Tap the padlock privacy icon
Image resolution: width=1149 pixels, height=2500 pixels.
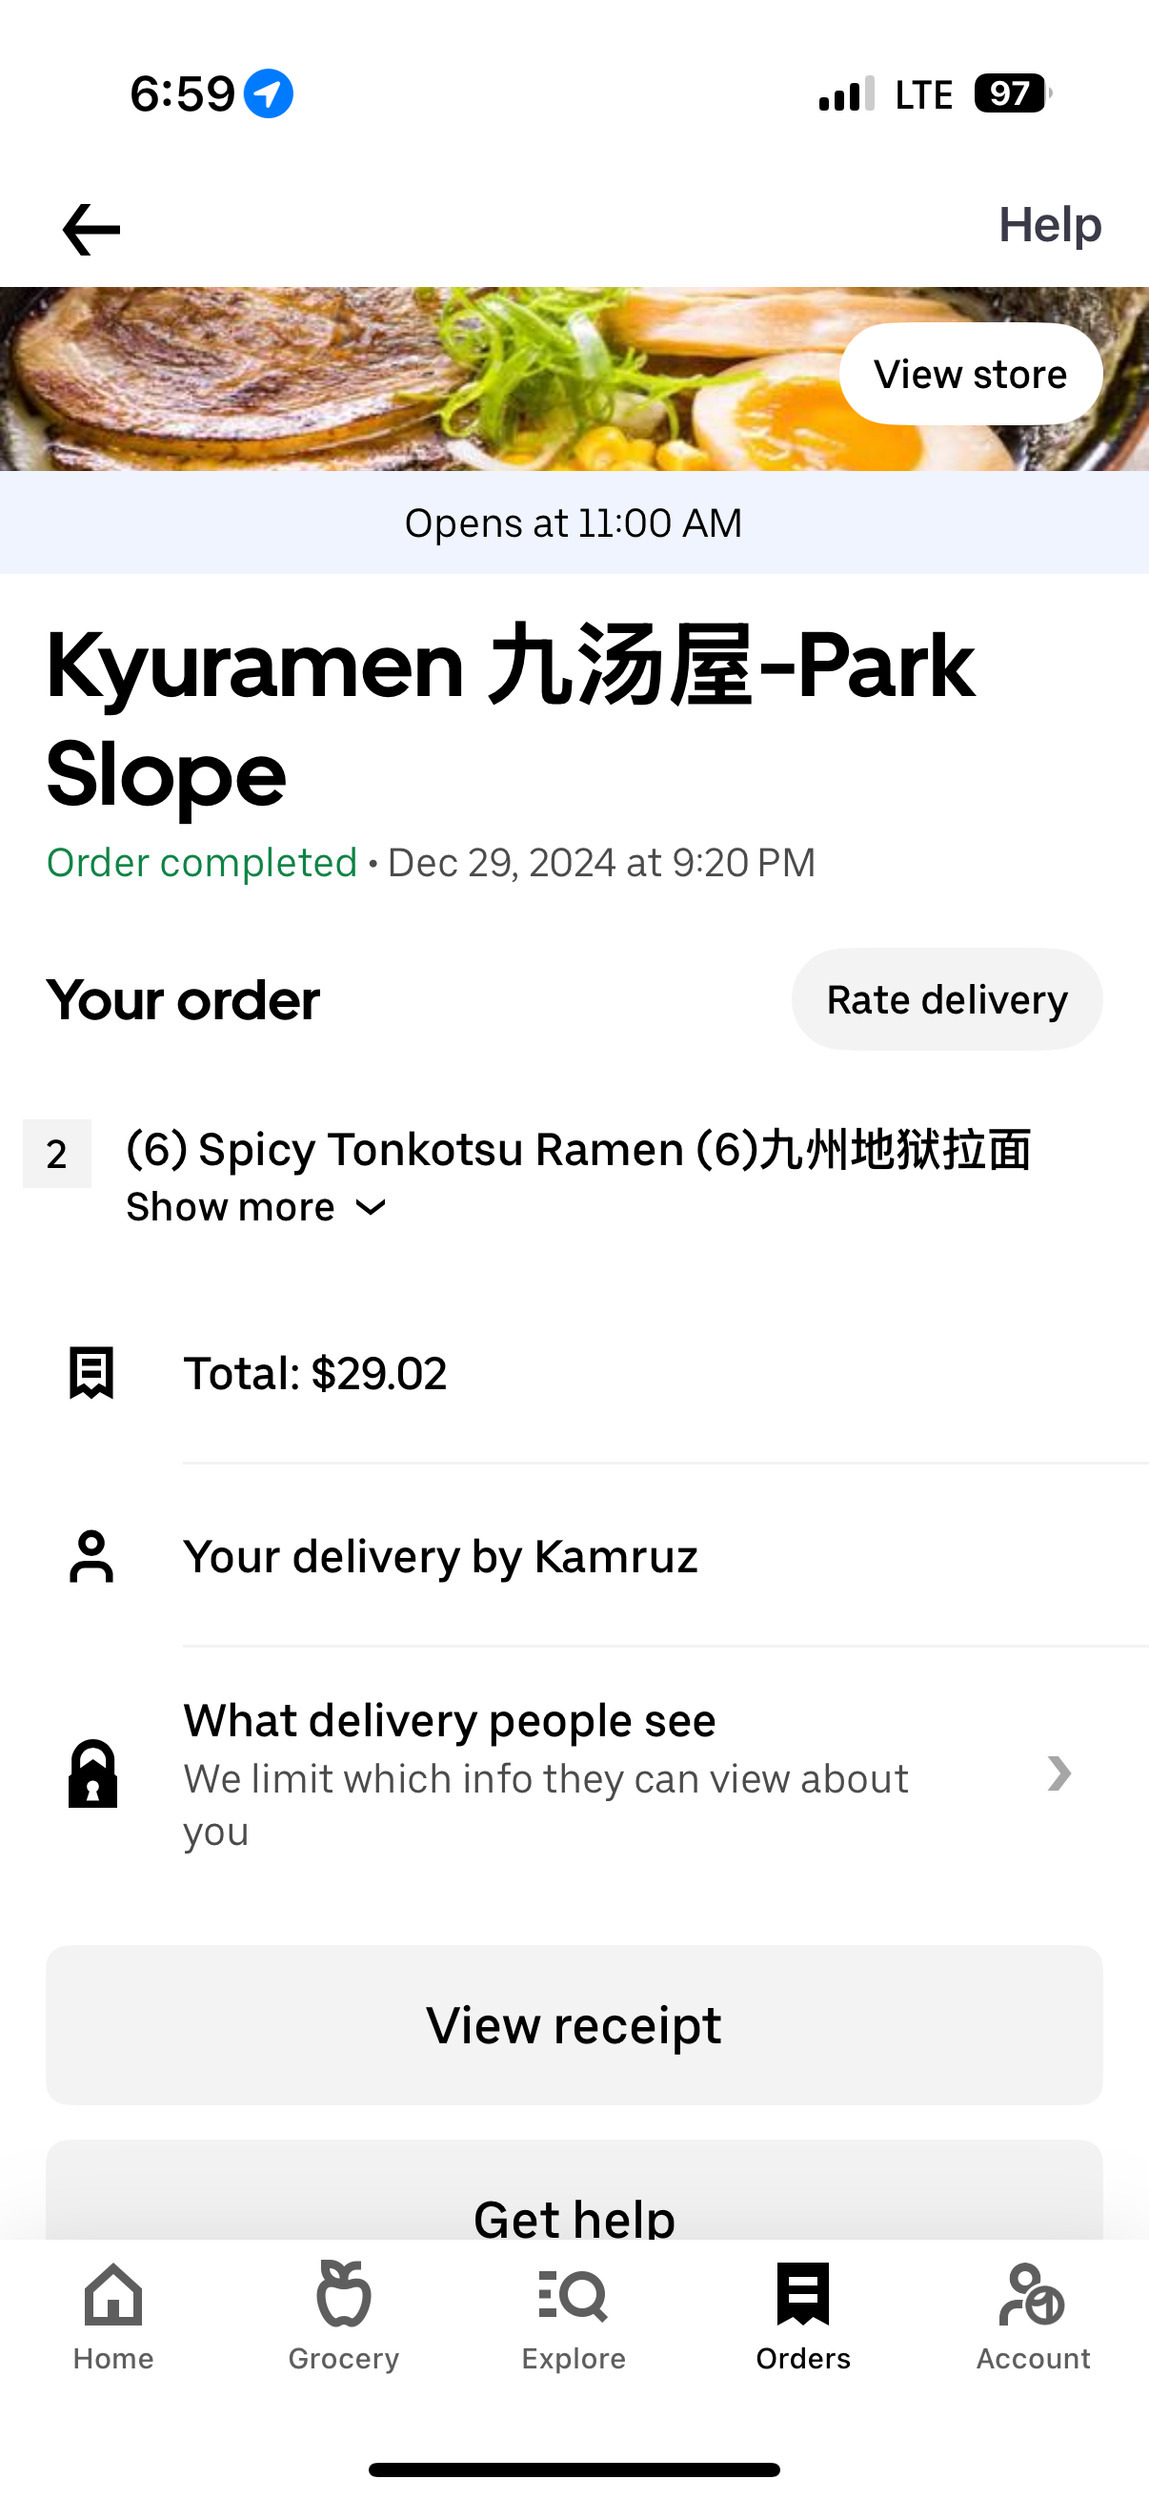92,1775
